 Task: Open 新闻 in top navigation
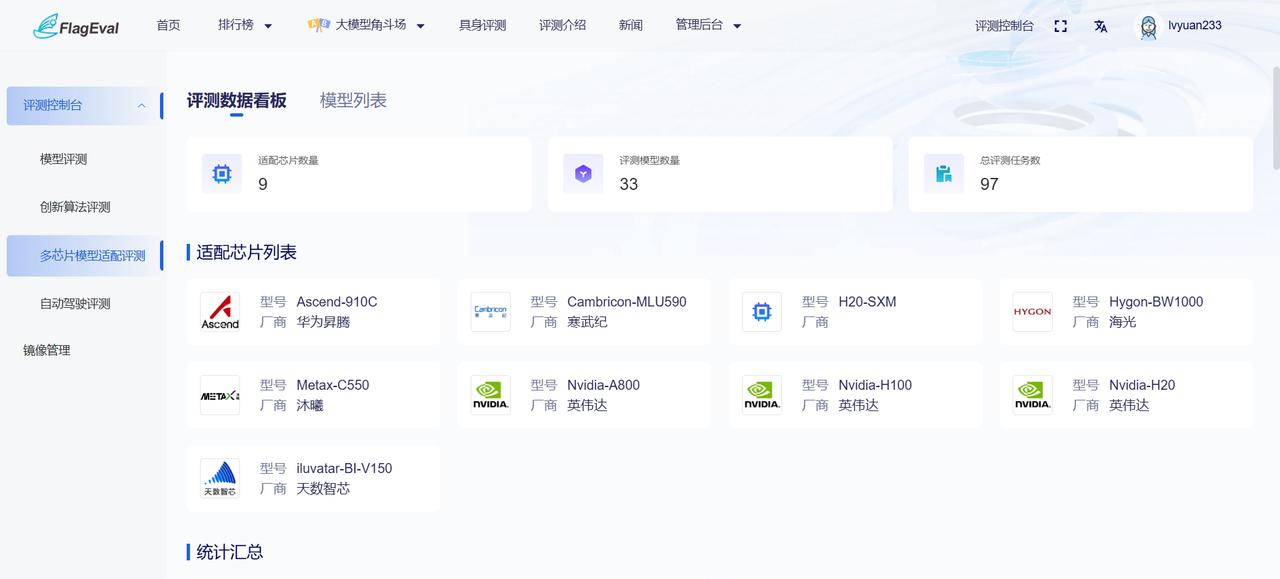tap(631, 25)
